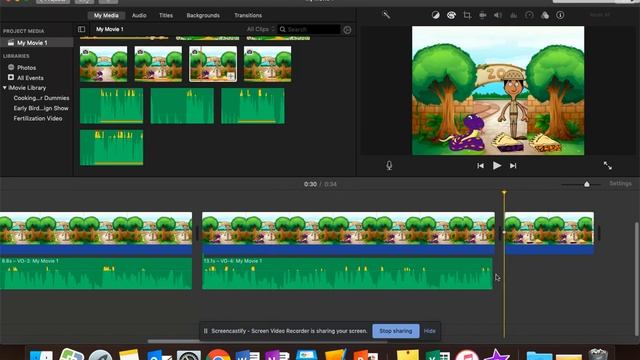
Task: Open the Speed speedometer tool
Action: (529, 15)
